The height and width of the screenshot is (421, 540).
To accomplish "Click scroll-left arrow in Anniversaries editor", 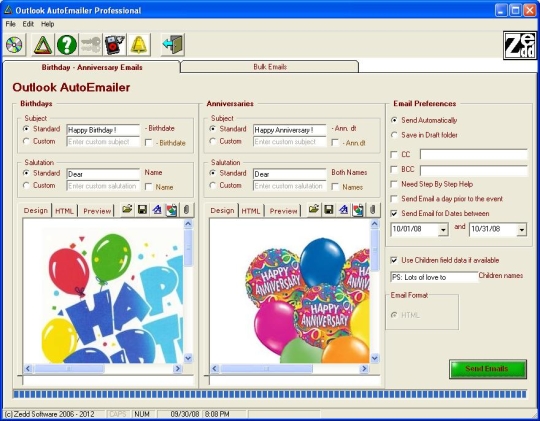I will [215, 369].
